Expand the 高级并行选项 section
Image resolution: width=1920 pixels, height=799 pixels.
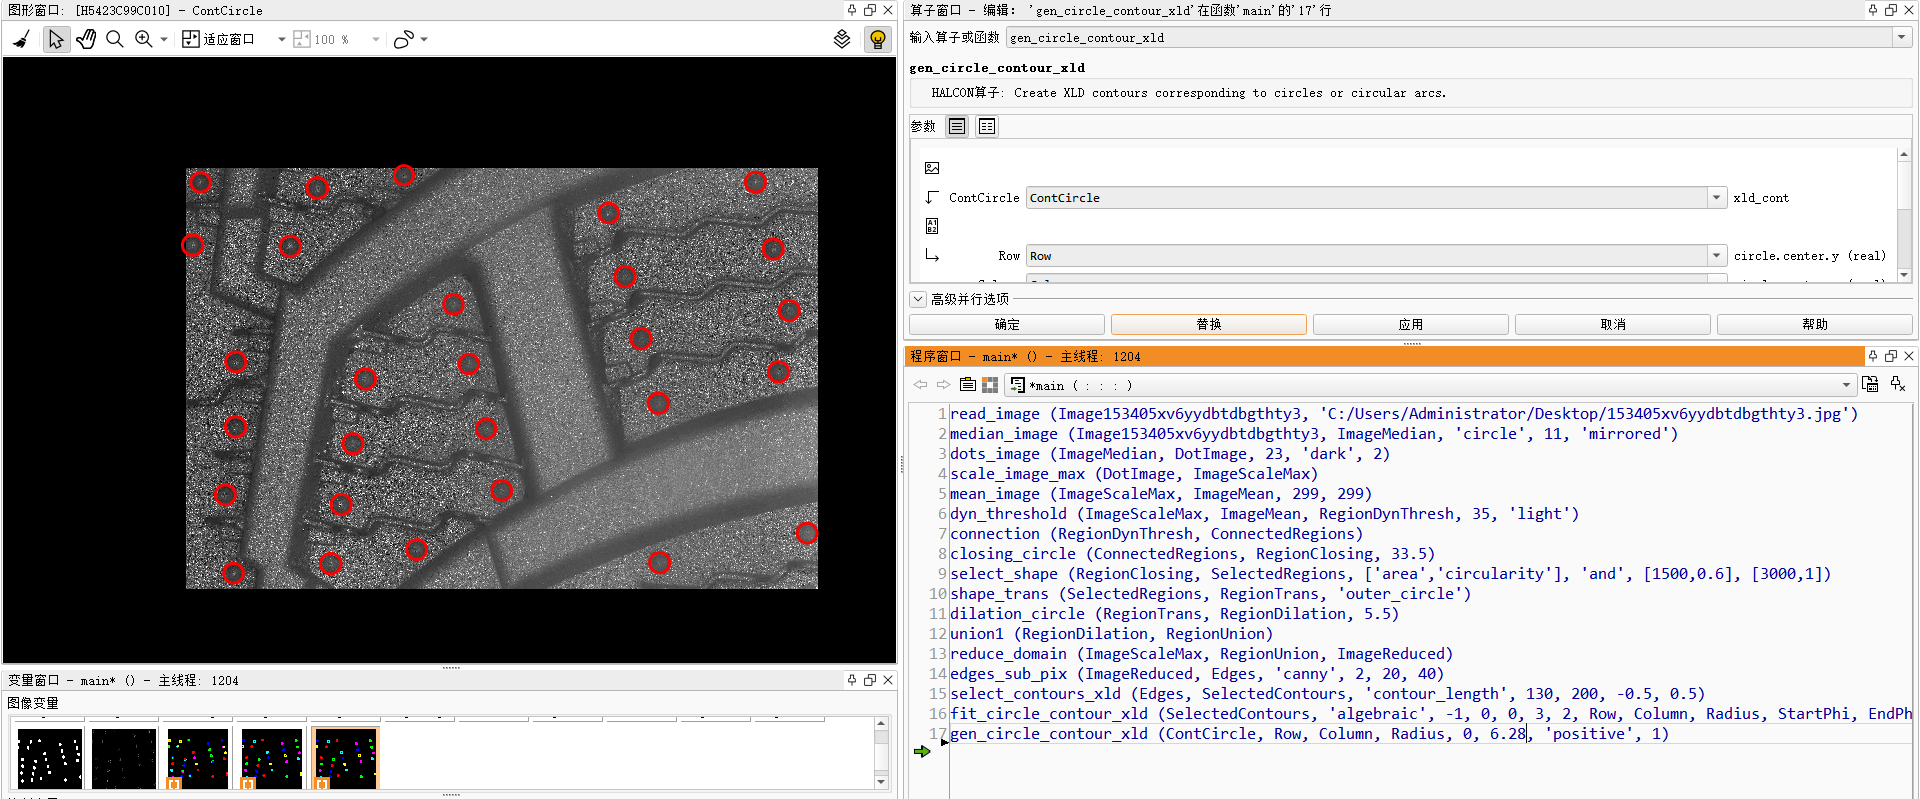click(918, 299)
